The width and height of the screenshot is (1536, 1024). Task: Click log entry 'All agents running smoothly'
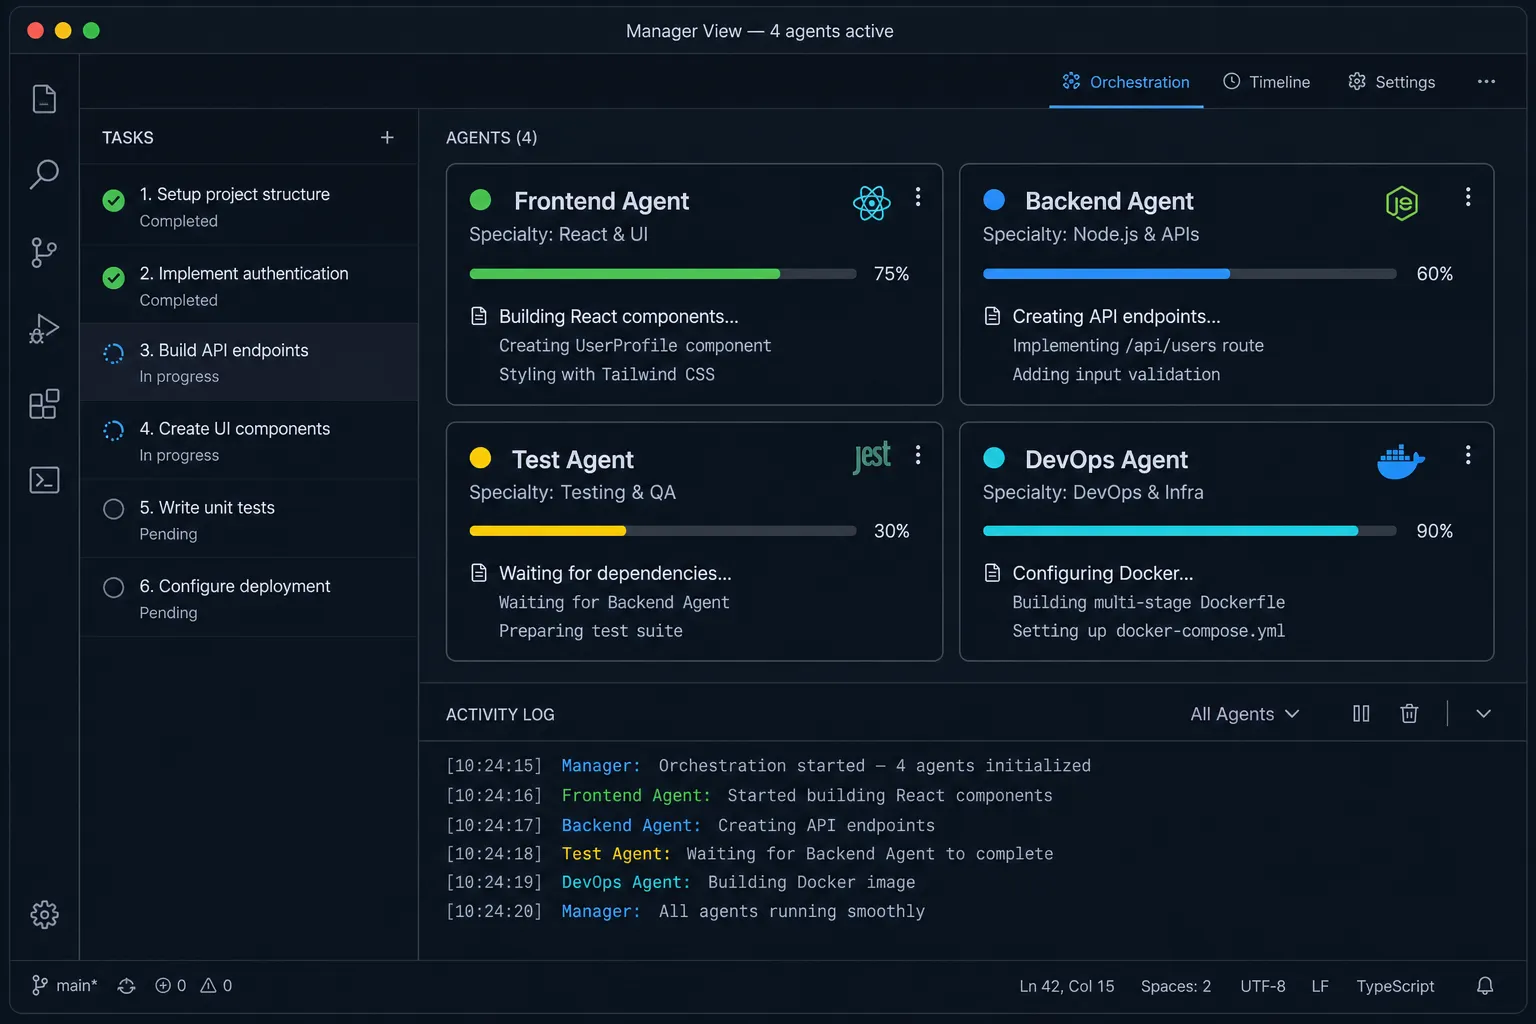tap(792, 911)
